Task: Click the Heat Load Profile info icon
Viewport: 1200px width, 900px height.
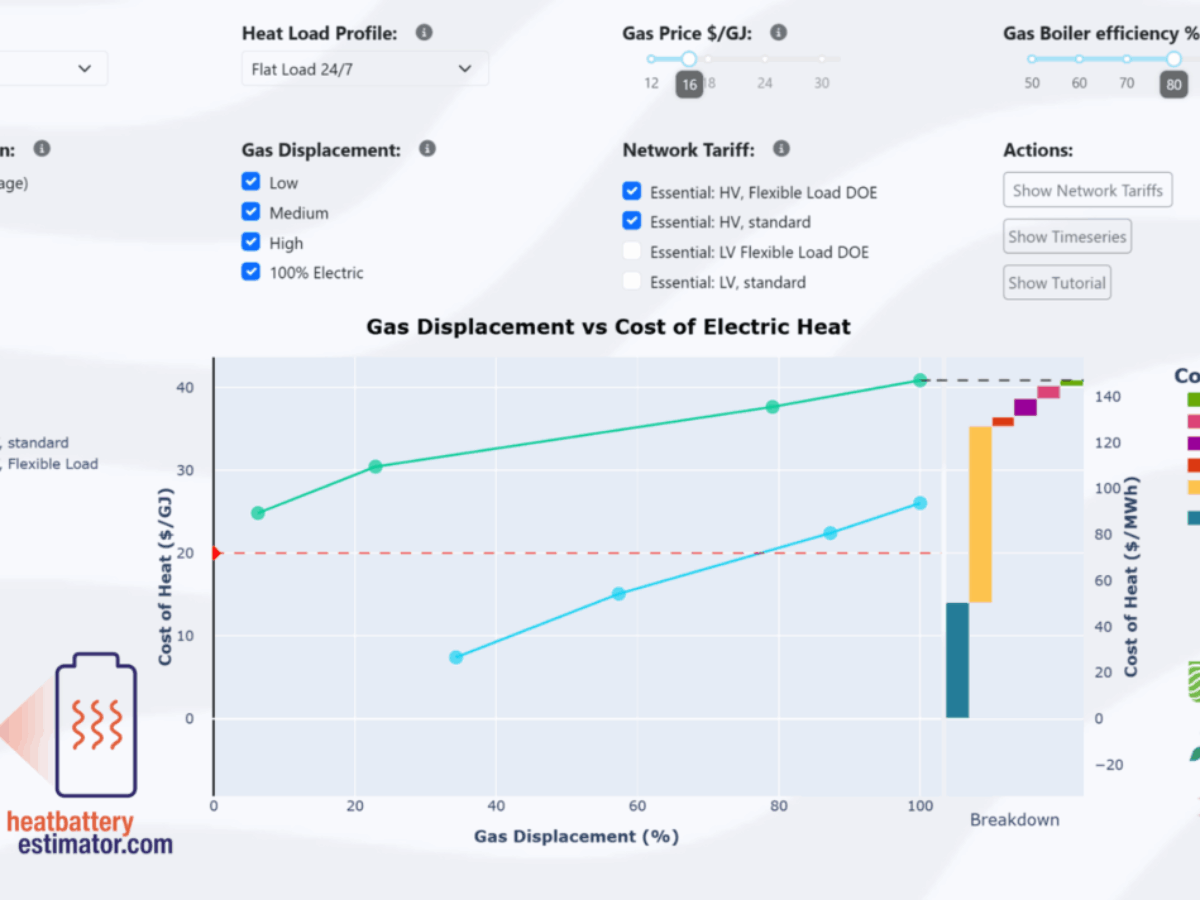Action: point(424,33)
